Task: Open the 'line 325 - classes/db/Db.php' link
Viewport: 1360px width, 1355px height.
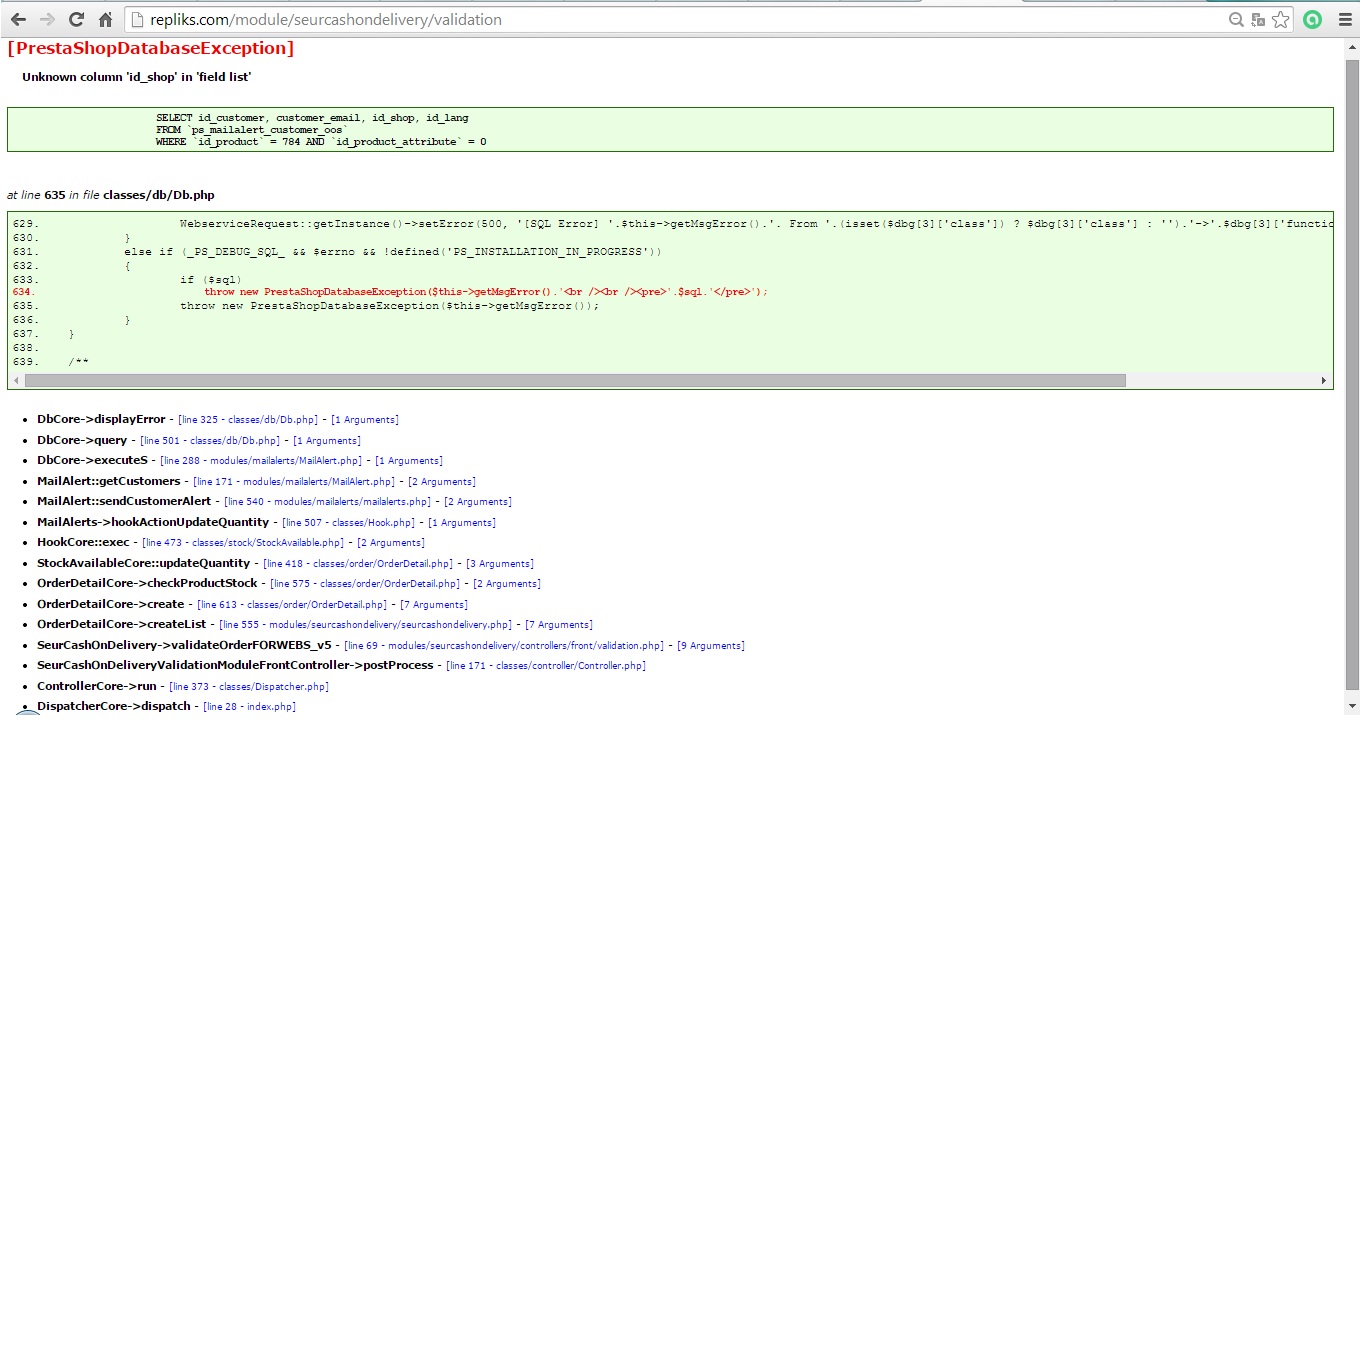Action: pyautogui.click(x=248, y=420)
